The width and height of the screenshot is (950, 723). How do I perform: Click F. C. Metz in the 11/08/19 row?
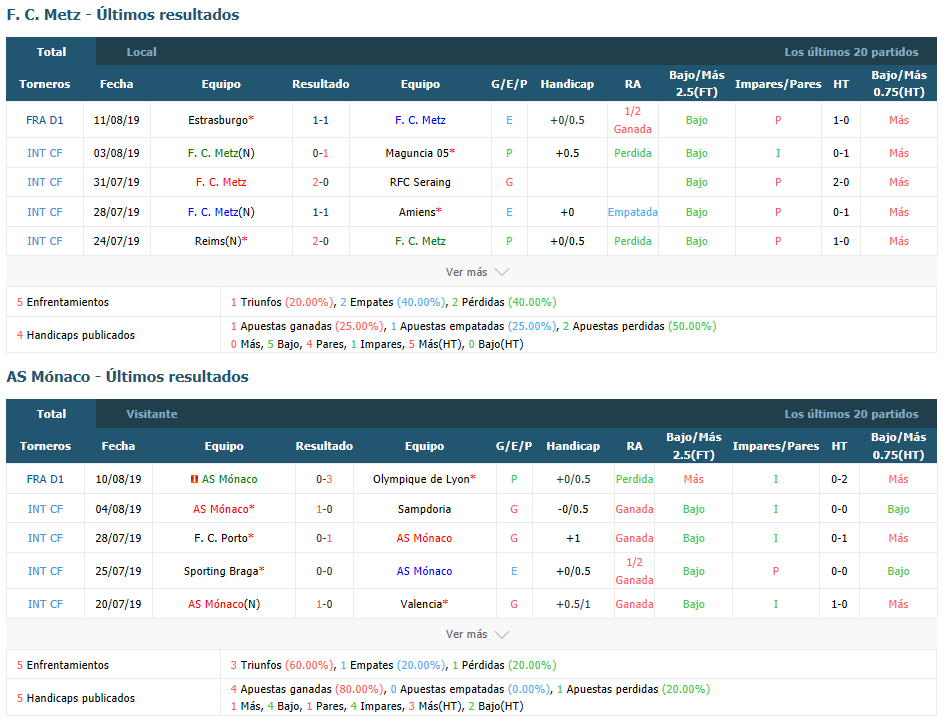pyautogui.click(x=420, y=120)
